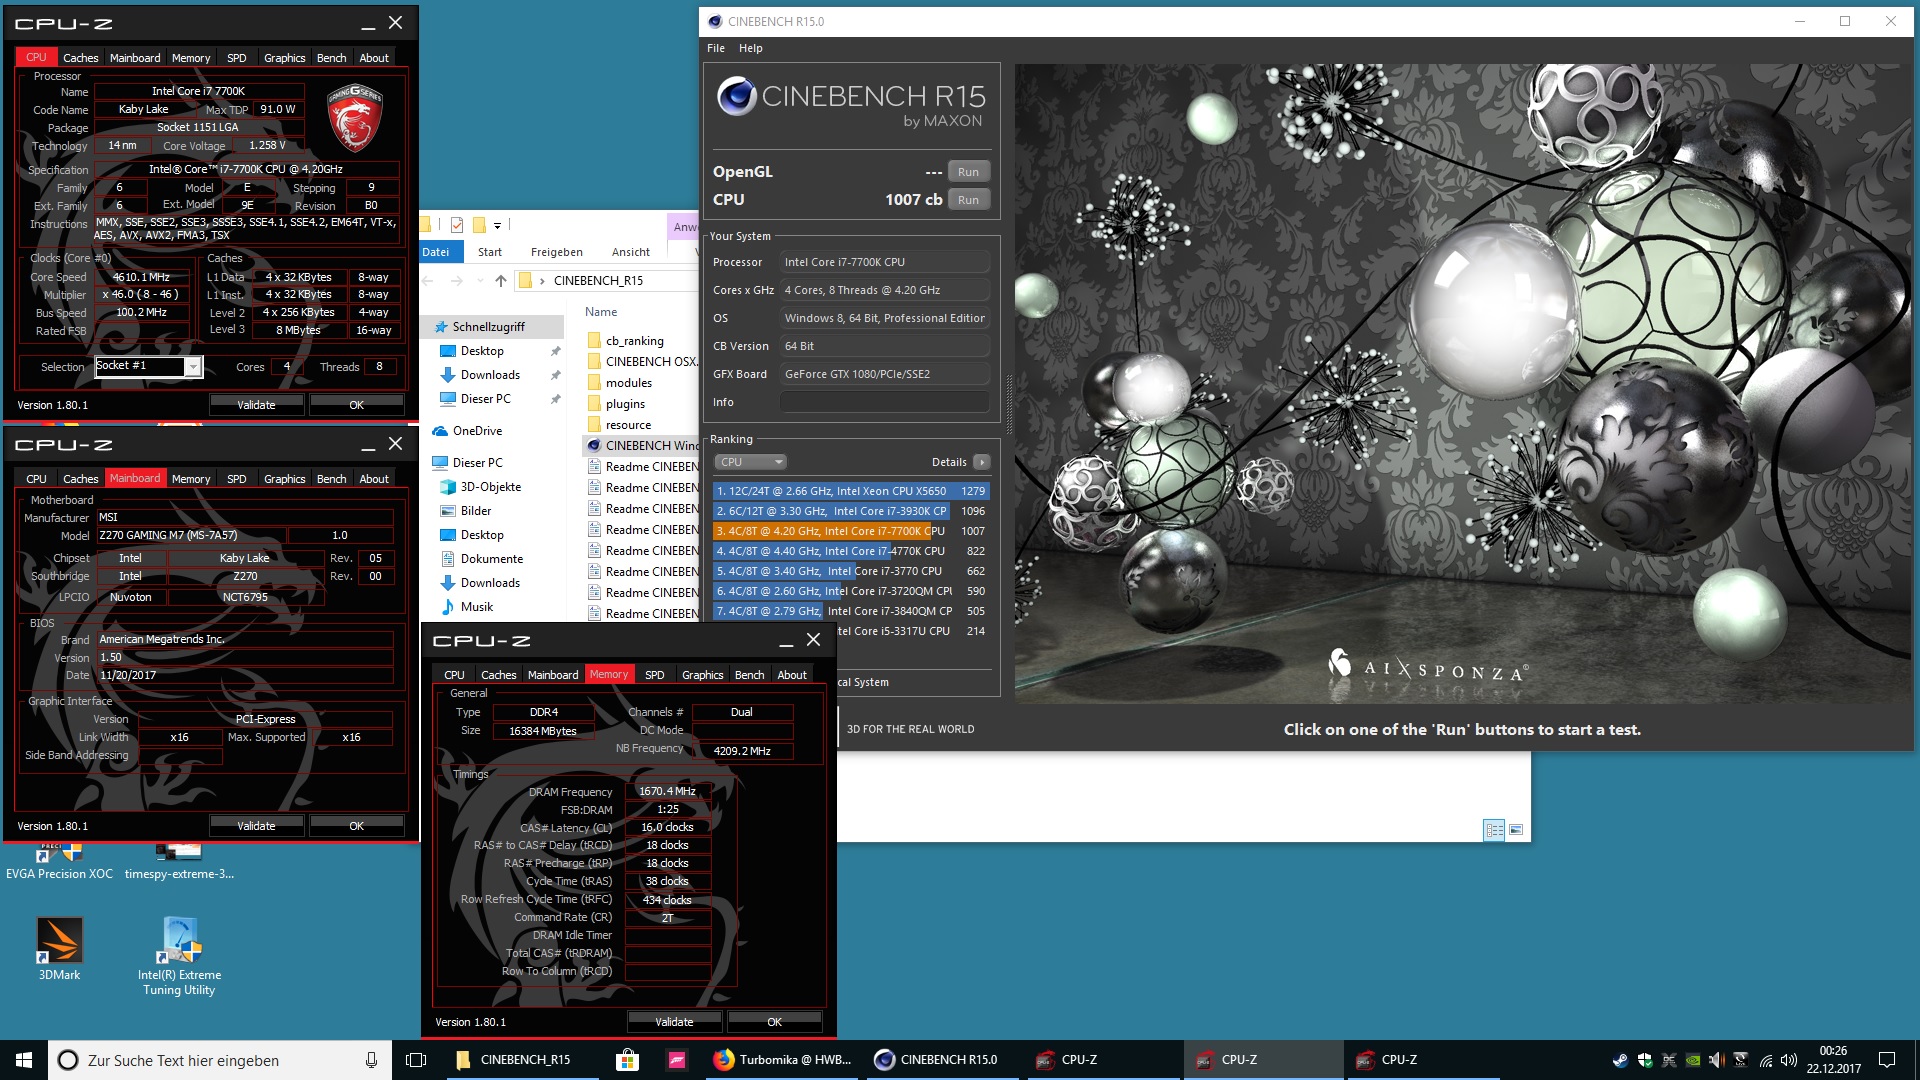Select Musik in Explorer navigation pane
This screenshot has height=1080, width=1920.
pos(477,607)
